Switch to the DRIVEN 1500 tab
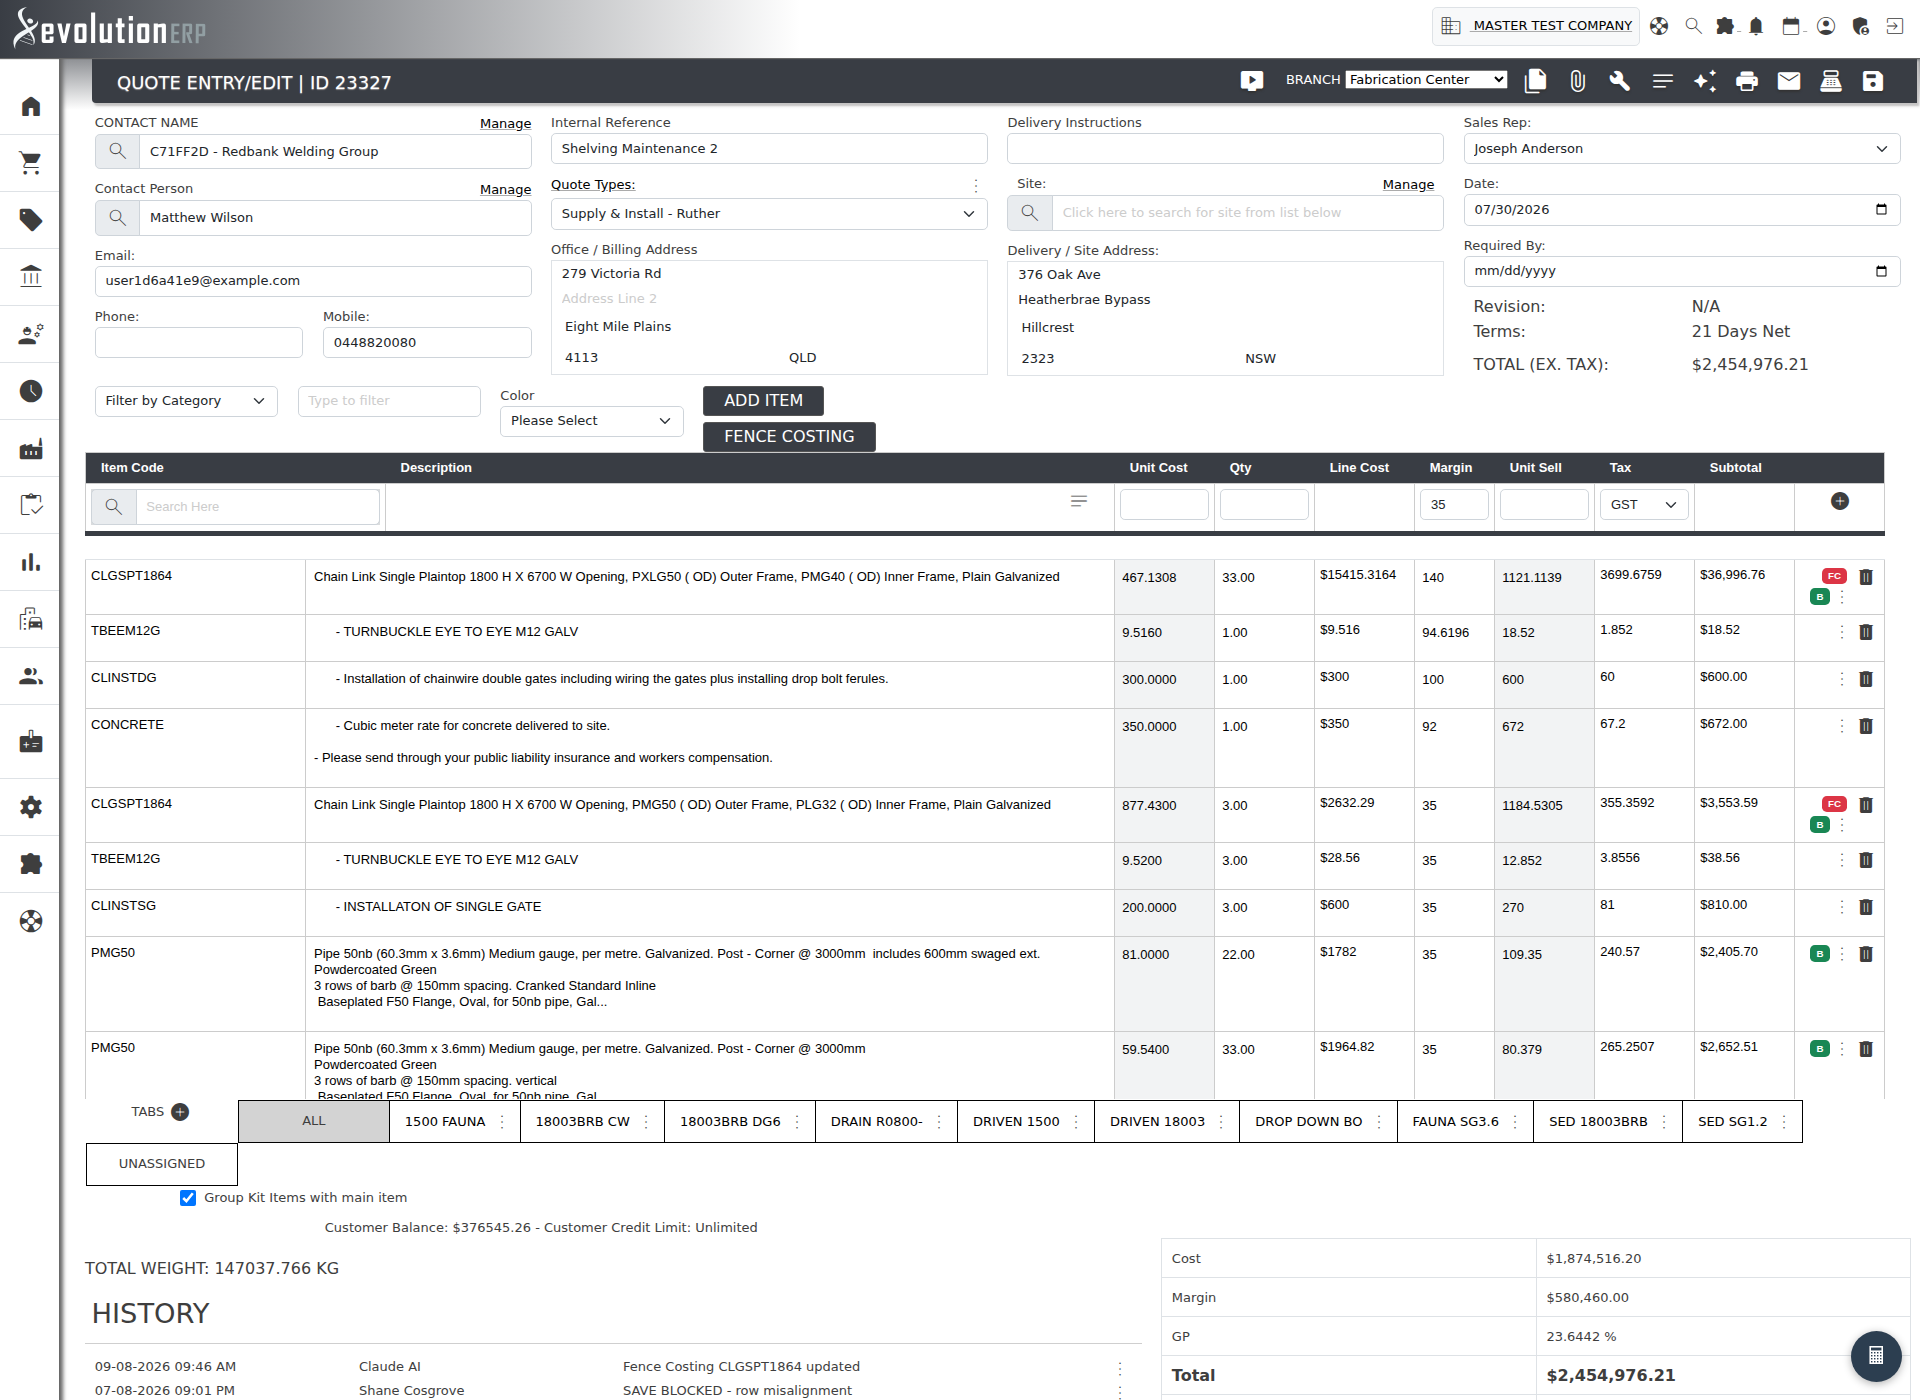Image resolution: width=1920 pixels, height=1400 pixels. pos(1016,1121)
